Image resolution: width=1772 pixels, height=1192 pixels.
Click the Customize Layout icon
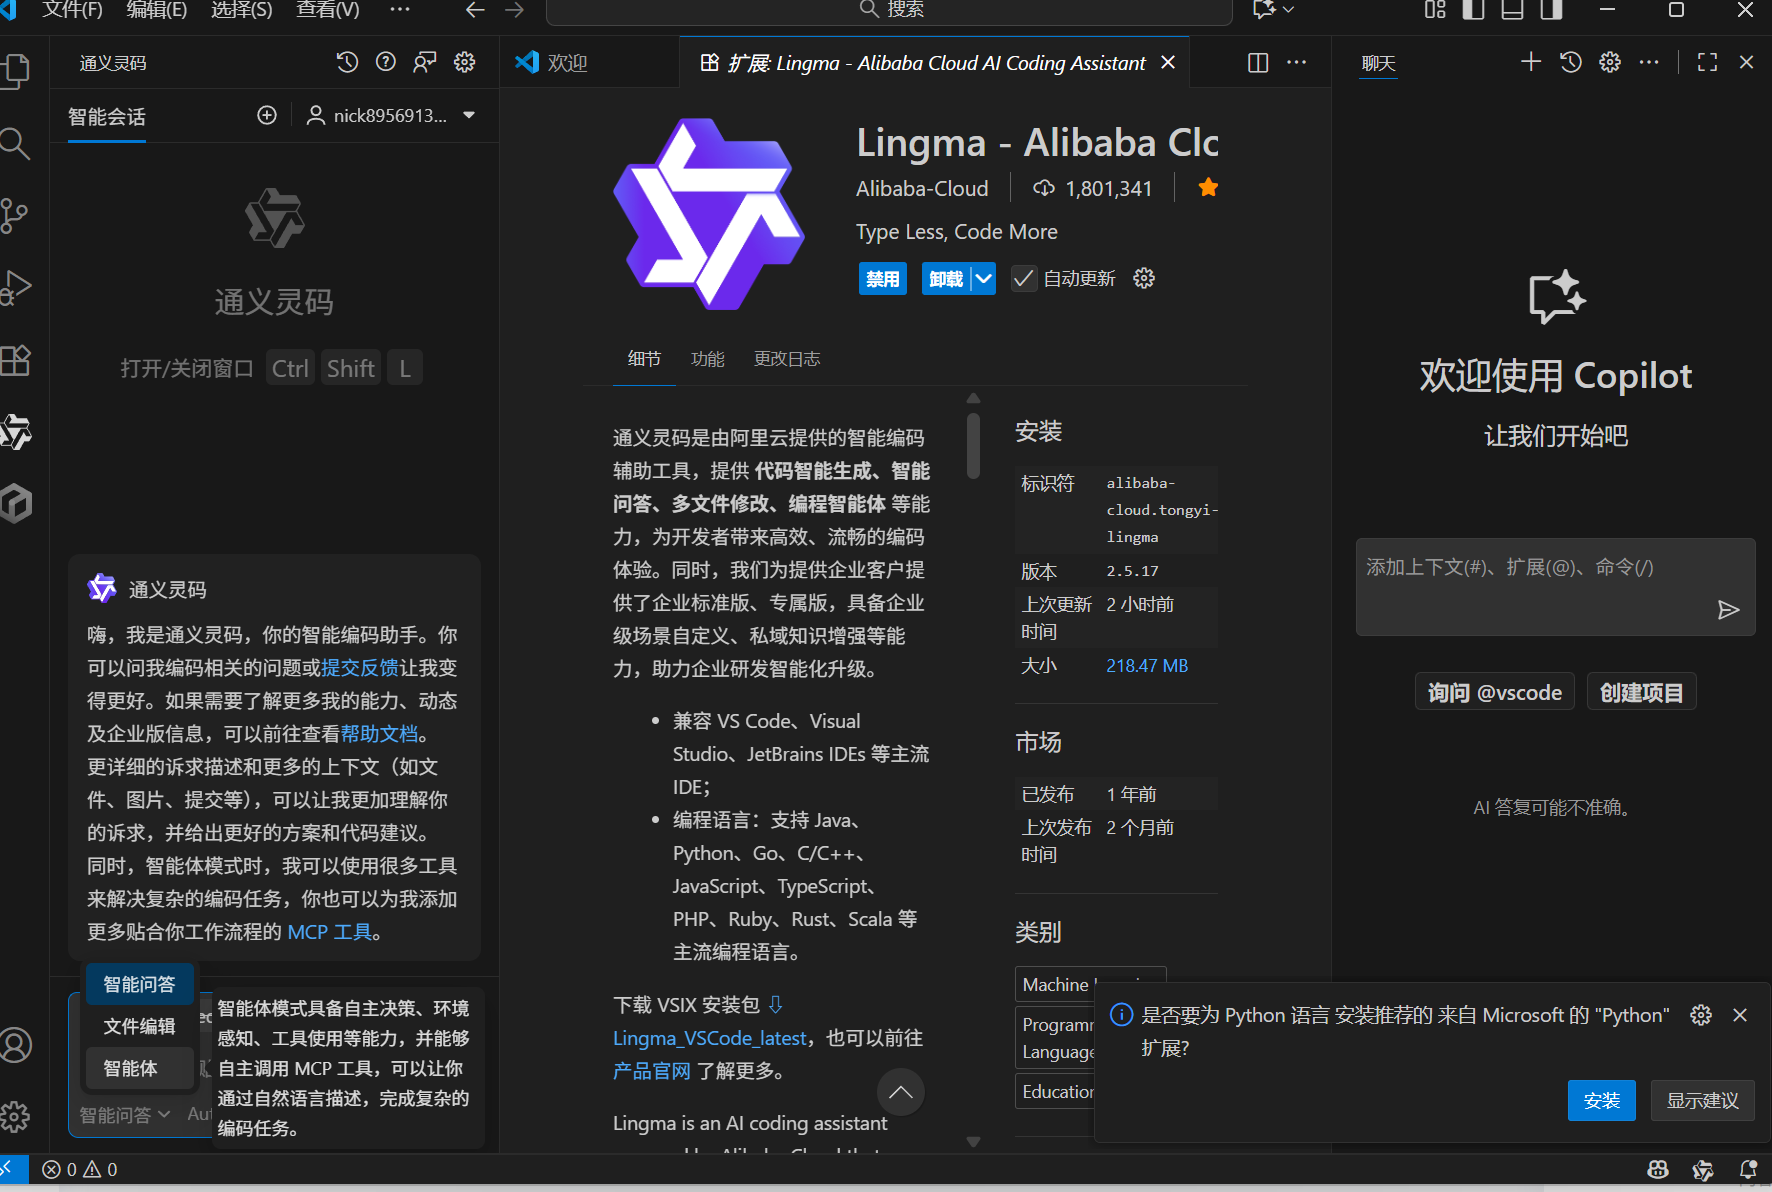(x=1435, y=10)
